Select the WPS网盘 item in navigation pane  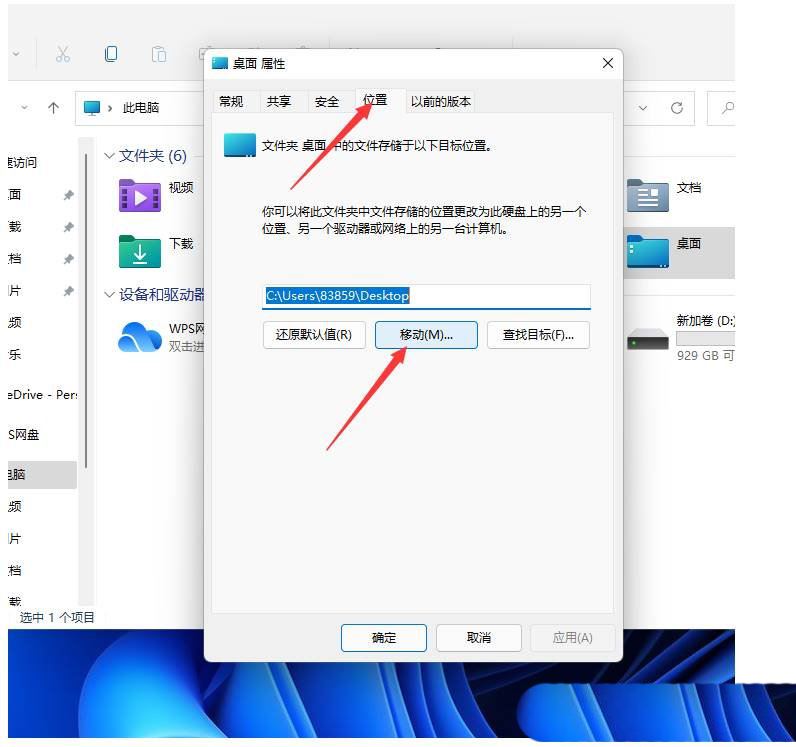point(23,435)
